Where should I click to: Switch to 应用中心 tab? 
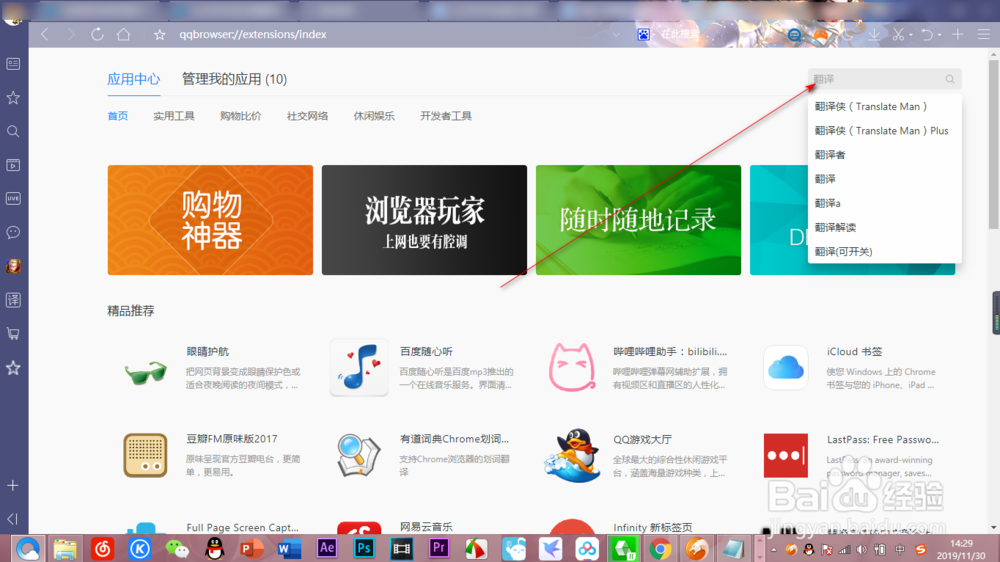133,79
